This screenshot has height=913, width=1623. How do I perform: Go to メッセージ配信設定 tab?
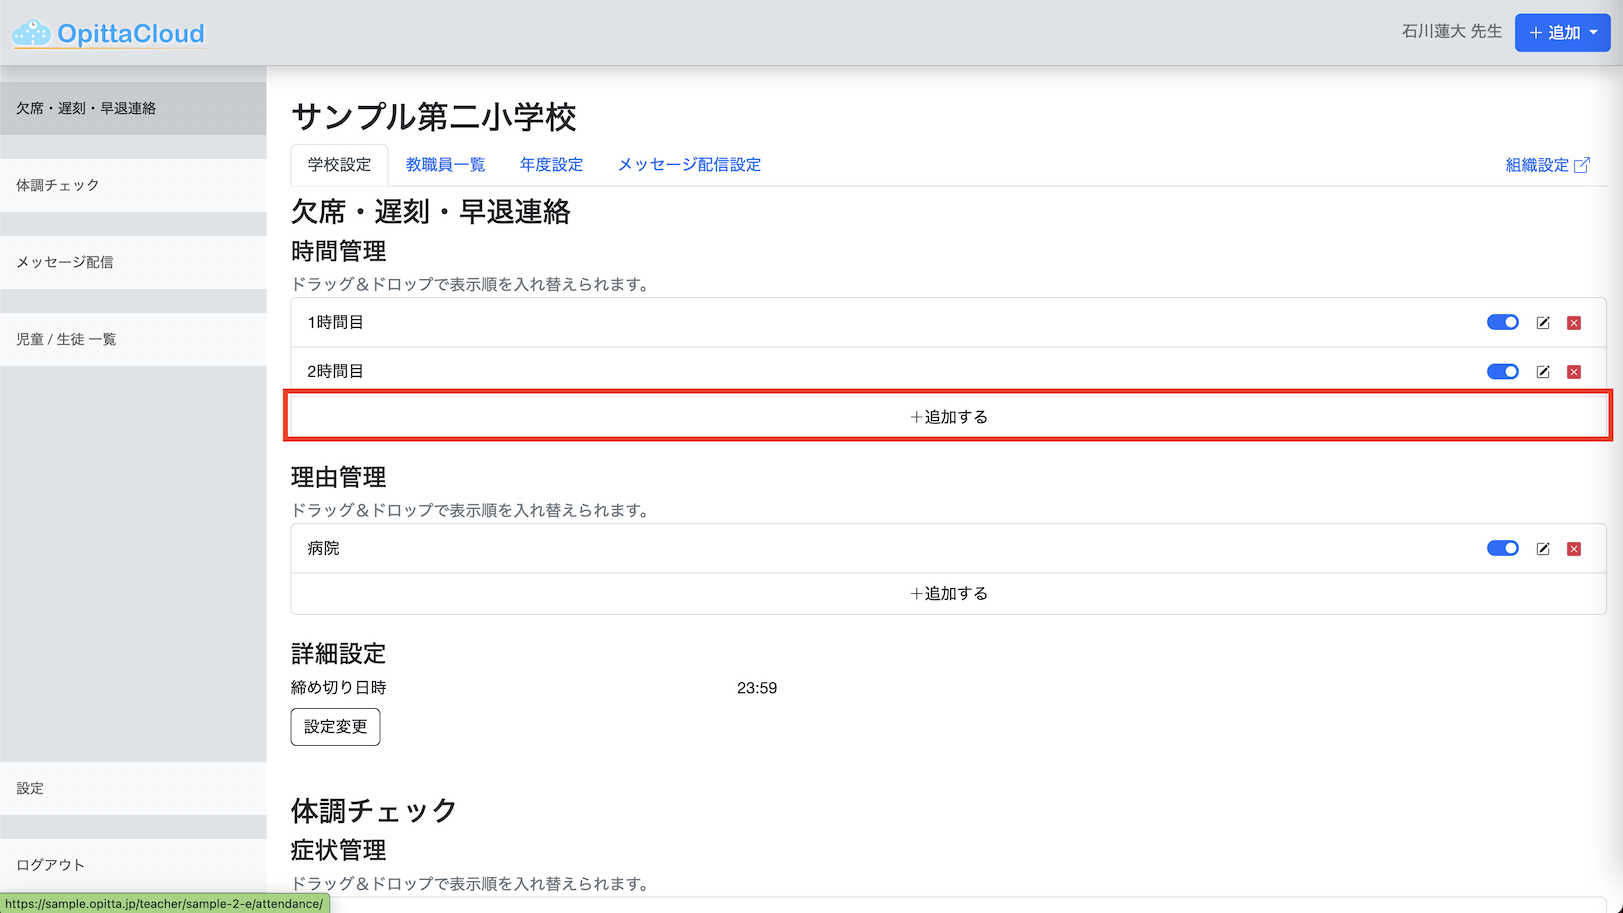pyautogui.click(x=689, y=165)
